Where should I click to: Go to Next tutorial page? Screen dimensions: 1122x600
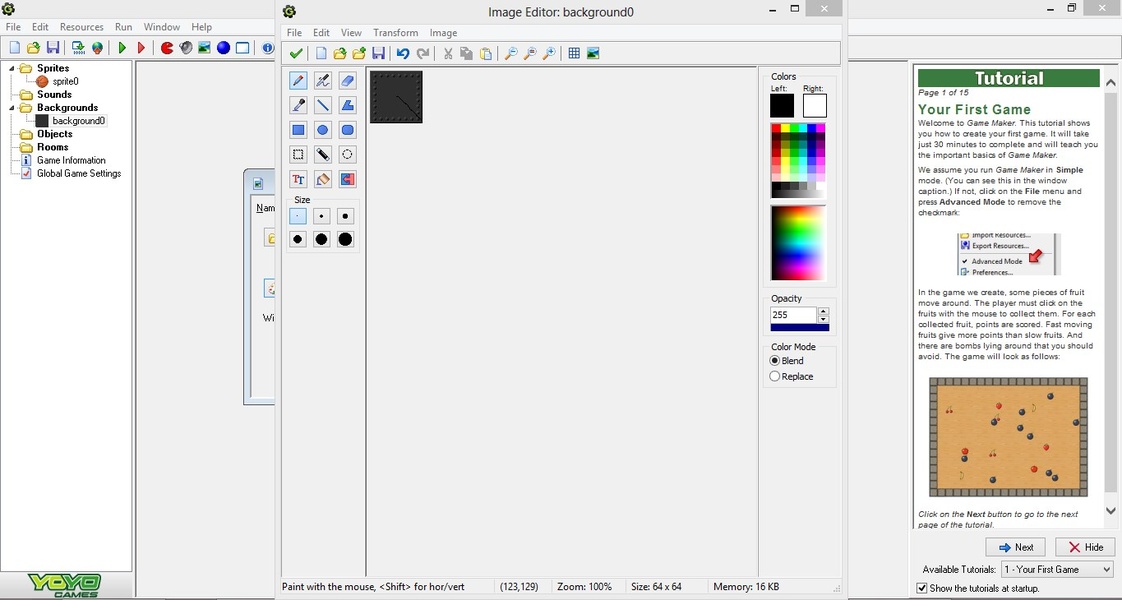[1015, 547]
